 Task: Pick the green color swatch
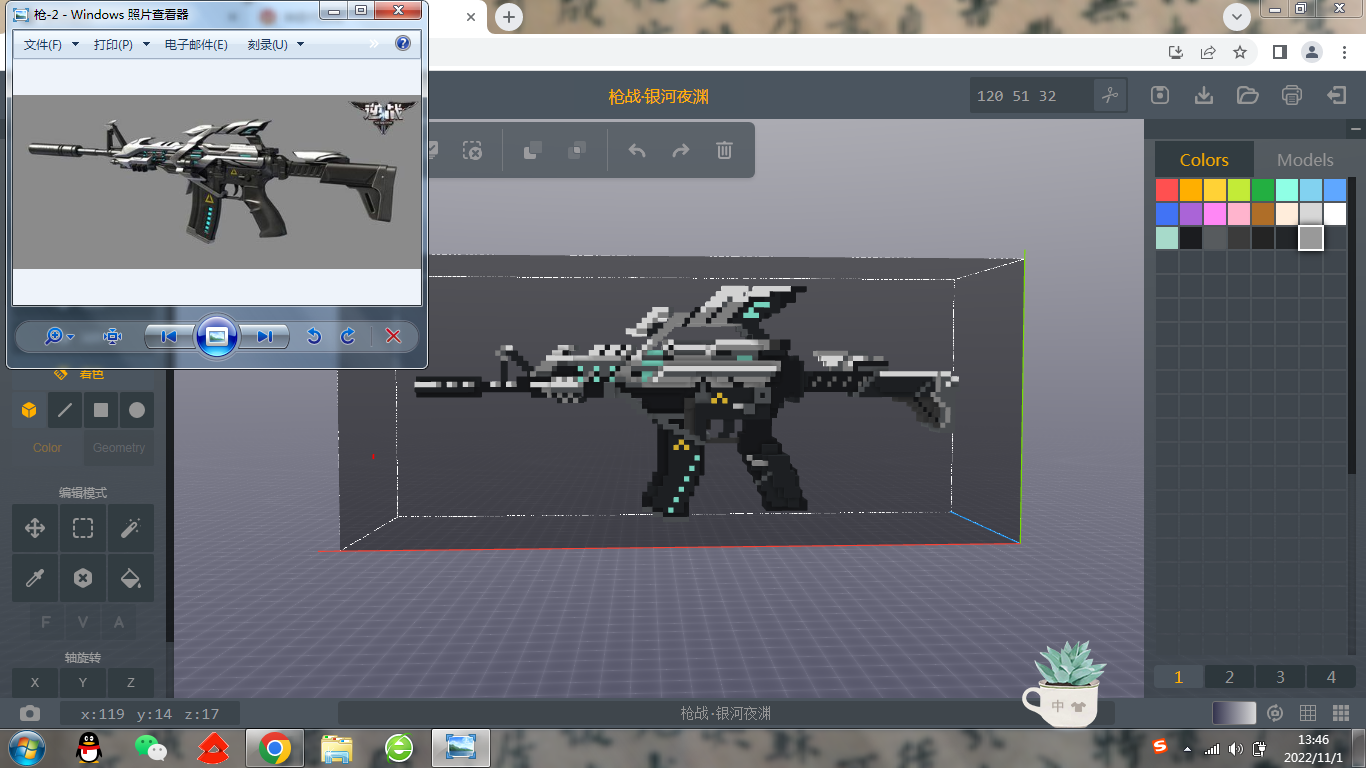pos(1263,190)
